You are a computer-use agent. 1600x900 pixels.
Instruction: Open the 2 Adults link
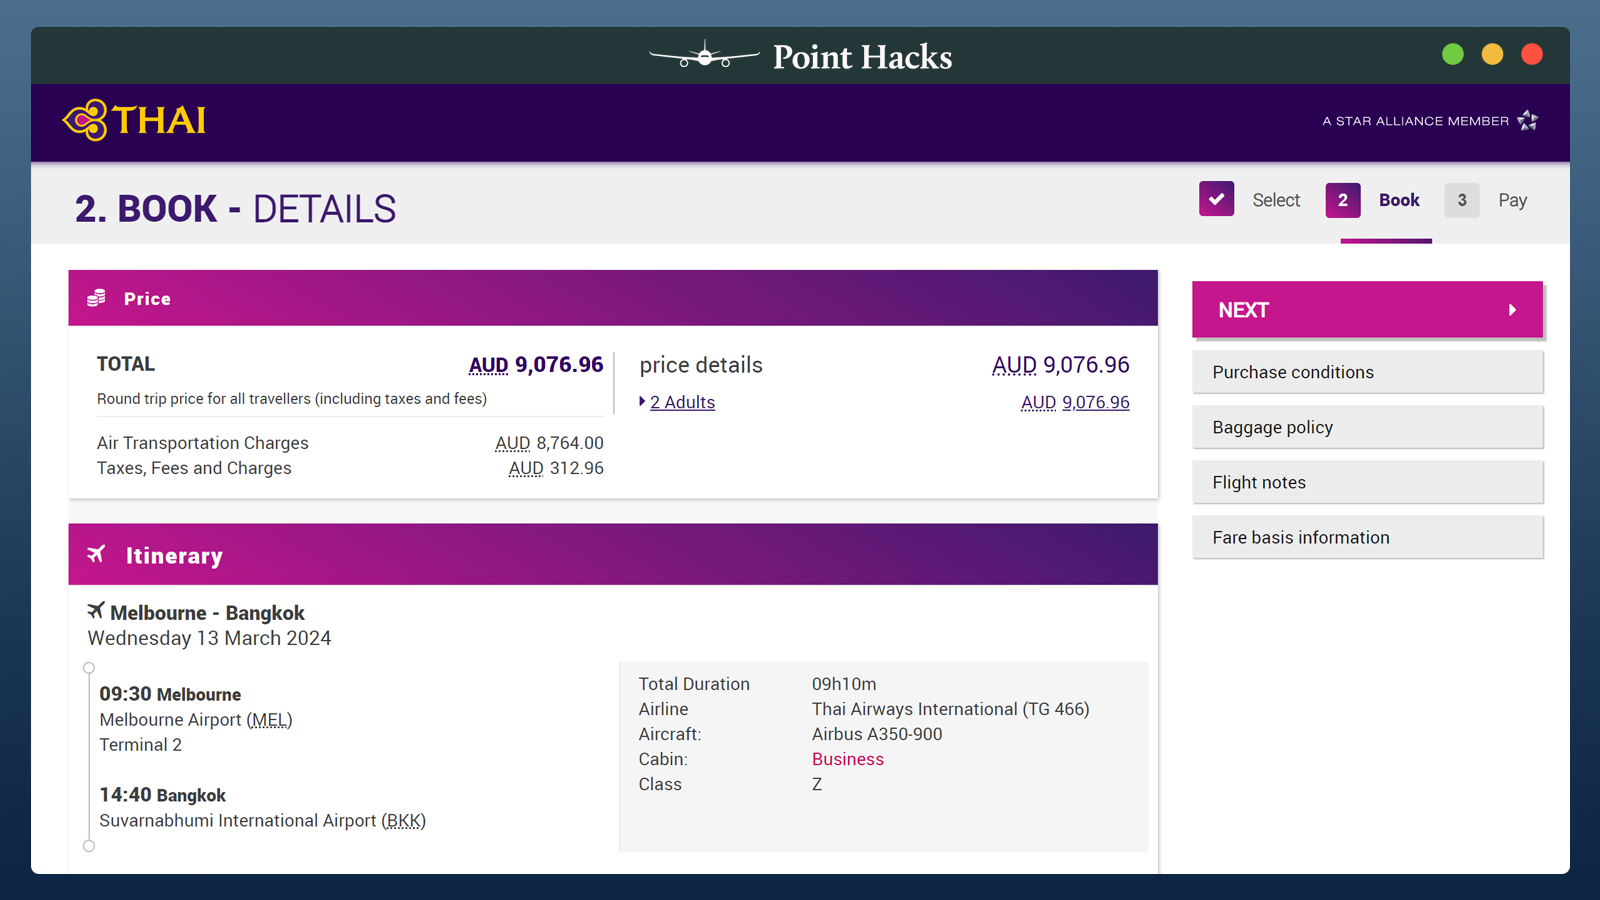682,402
